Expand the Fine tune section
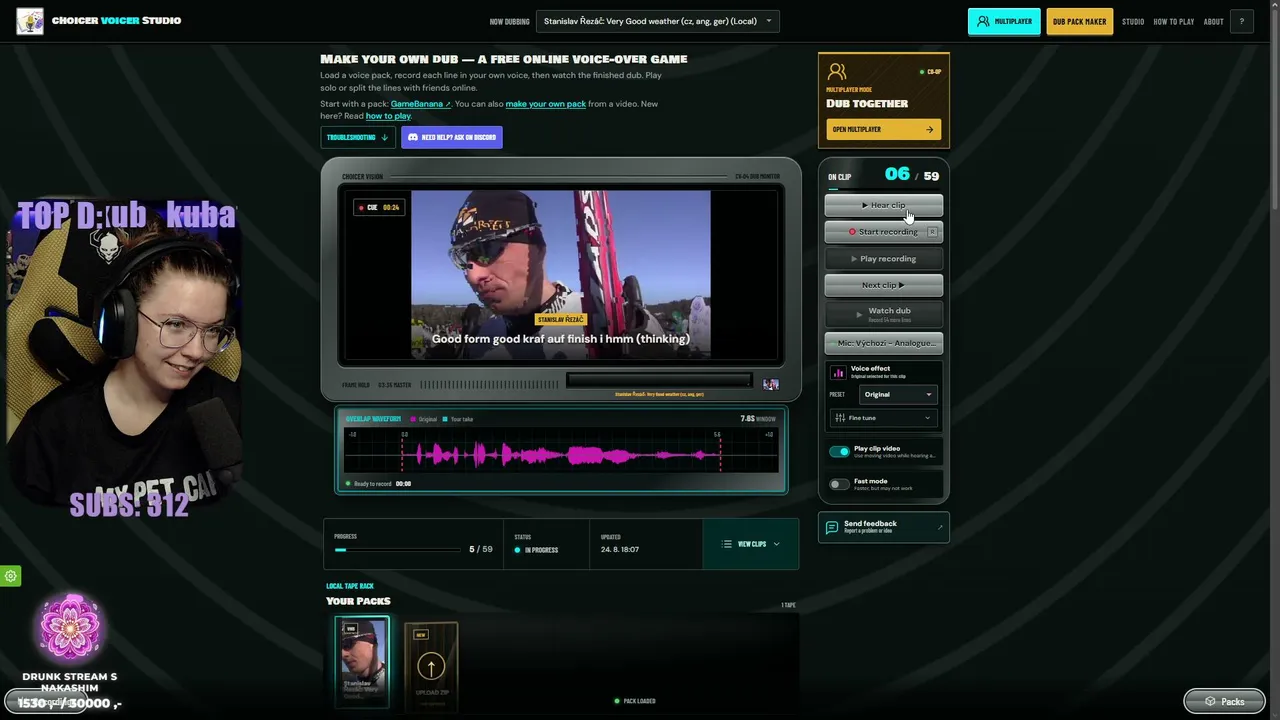Screen dimensions: 1280x720 pyautogui.click(x=883, y=418)
